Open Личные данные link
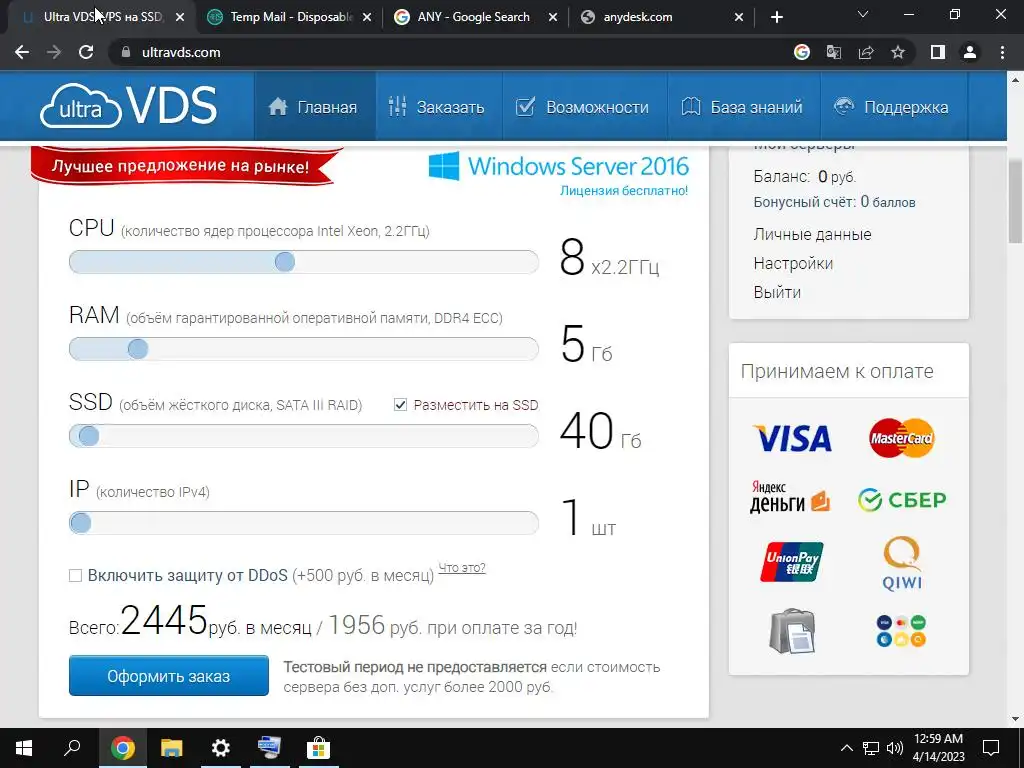1024x768 pixels. (812, 234)
